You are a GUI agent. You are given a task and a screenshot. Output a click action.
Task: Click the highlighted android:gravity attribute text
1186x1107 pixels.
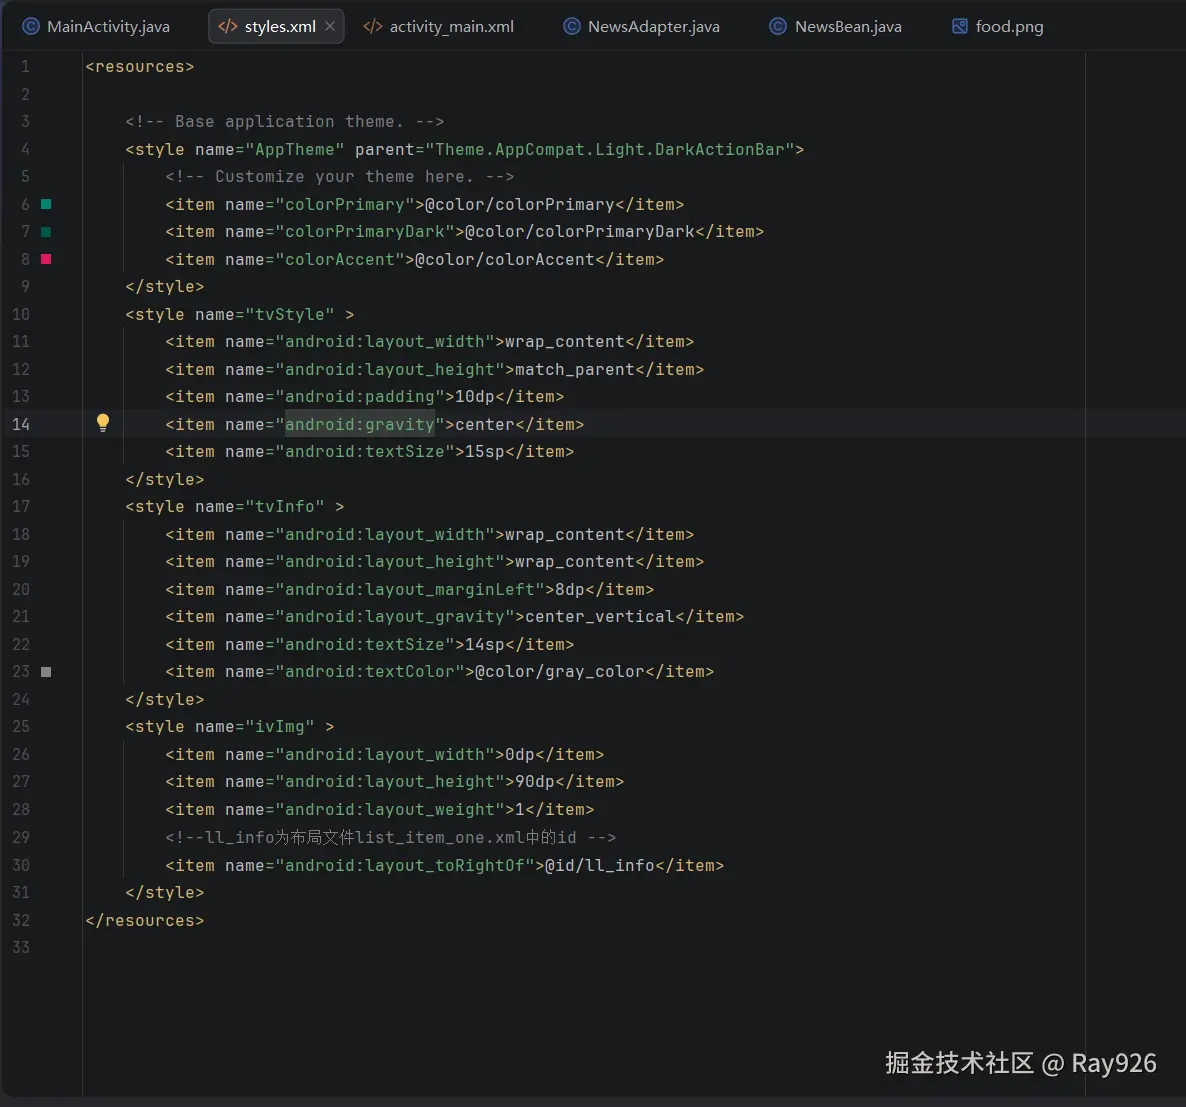point(359,424)
